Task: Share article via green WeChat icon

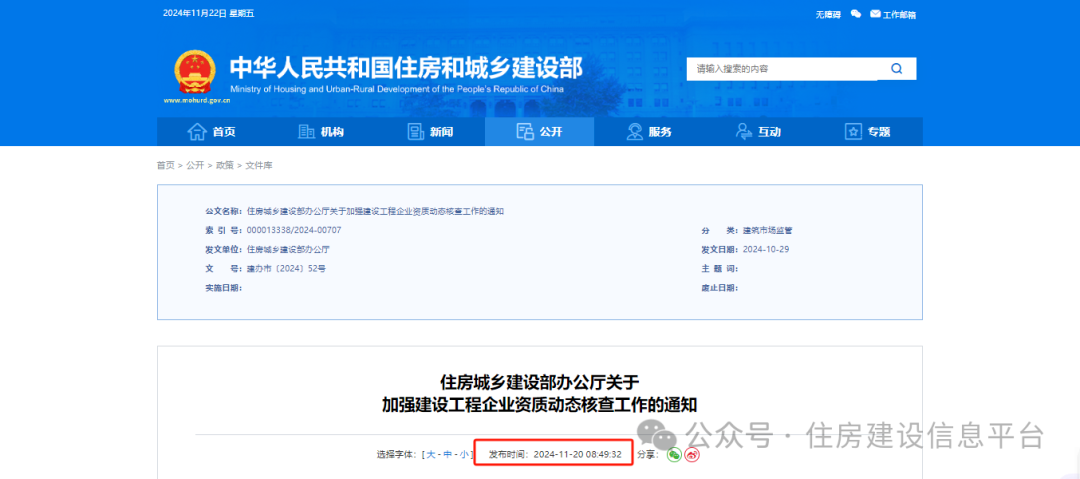Action: click(x=674, y=455)
